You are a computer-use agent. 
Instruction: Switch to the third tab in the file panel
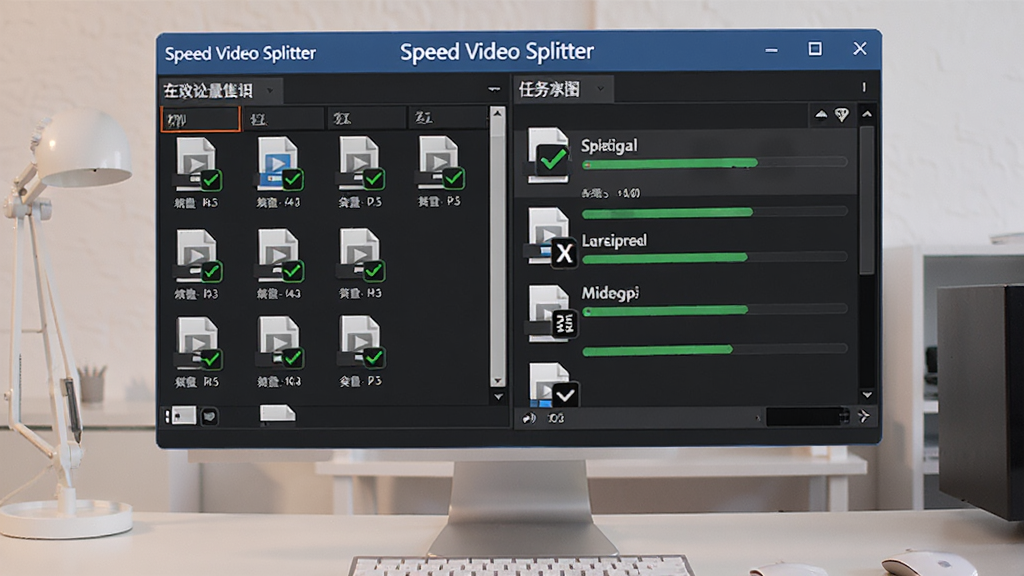[x=366, y=119]
